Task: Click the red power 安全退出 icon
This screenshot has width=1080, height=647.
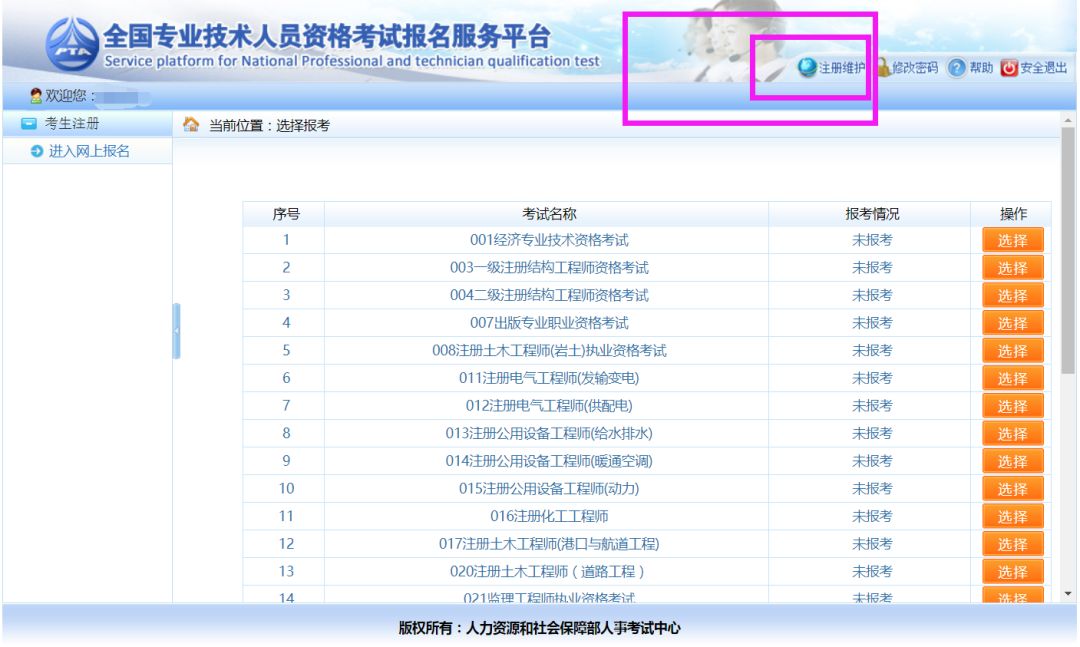Action: coord(1009,67)
